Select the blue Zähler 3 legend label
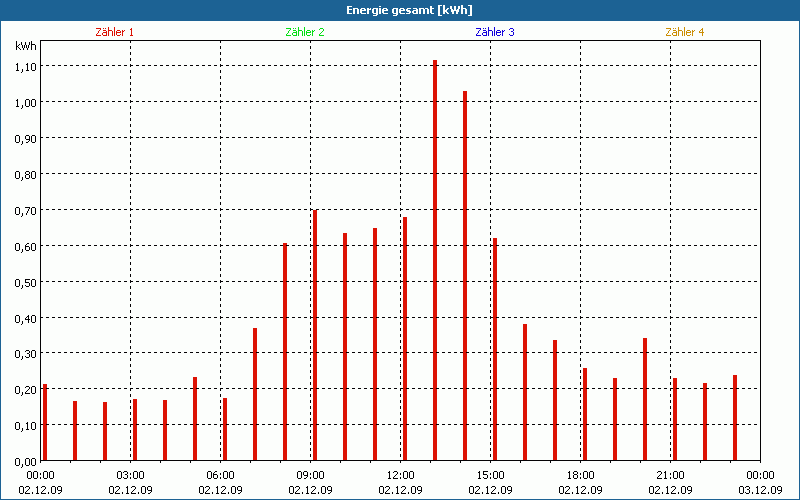Viewport: 800px width, 500px height. pyautogui.click(x=495, y=32)
